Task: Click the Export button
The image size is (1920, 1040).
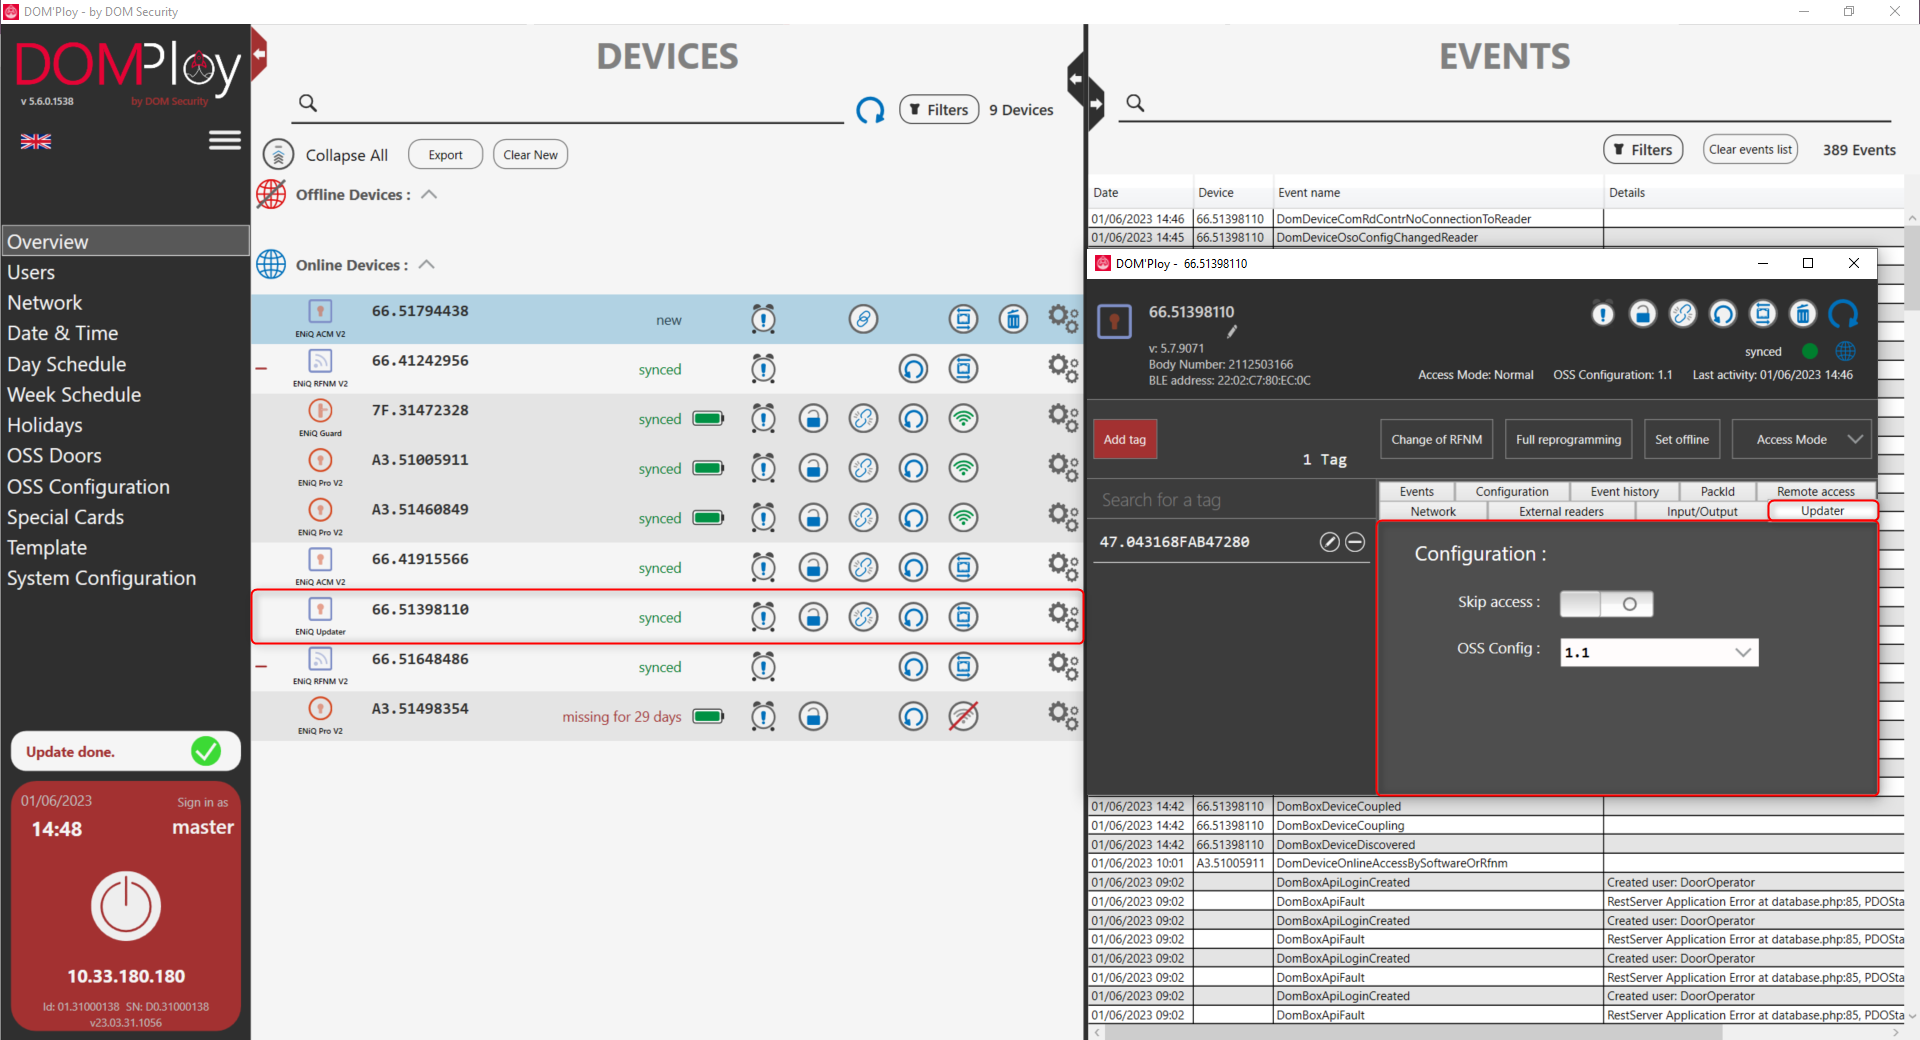Action: point(445,155)
